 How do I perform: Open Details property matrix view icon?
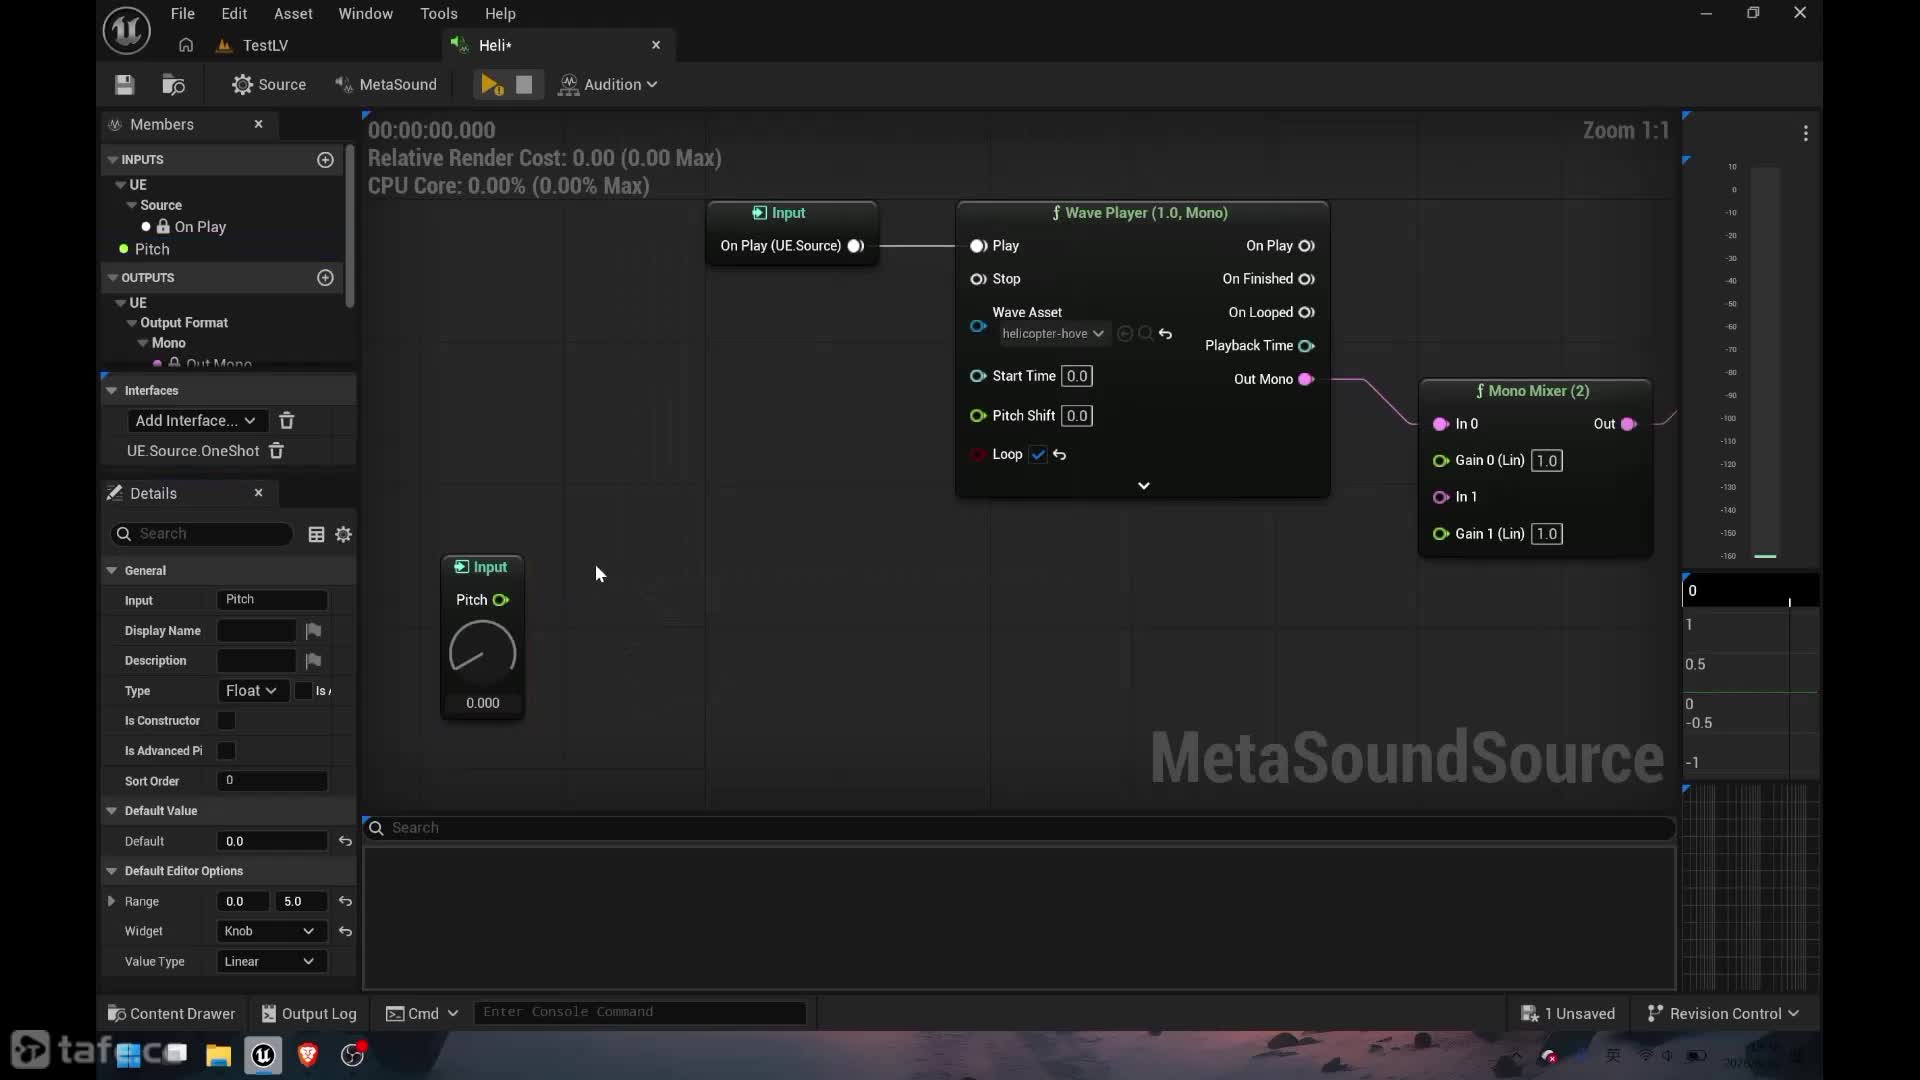pyautogui.click(x=316, y=535)
